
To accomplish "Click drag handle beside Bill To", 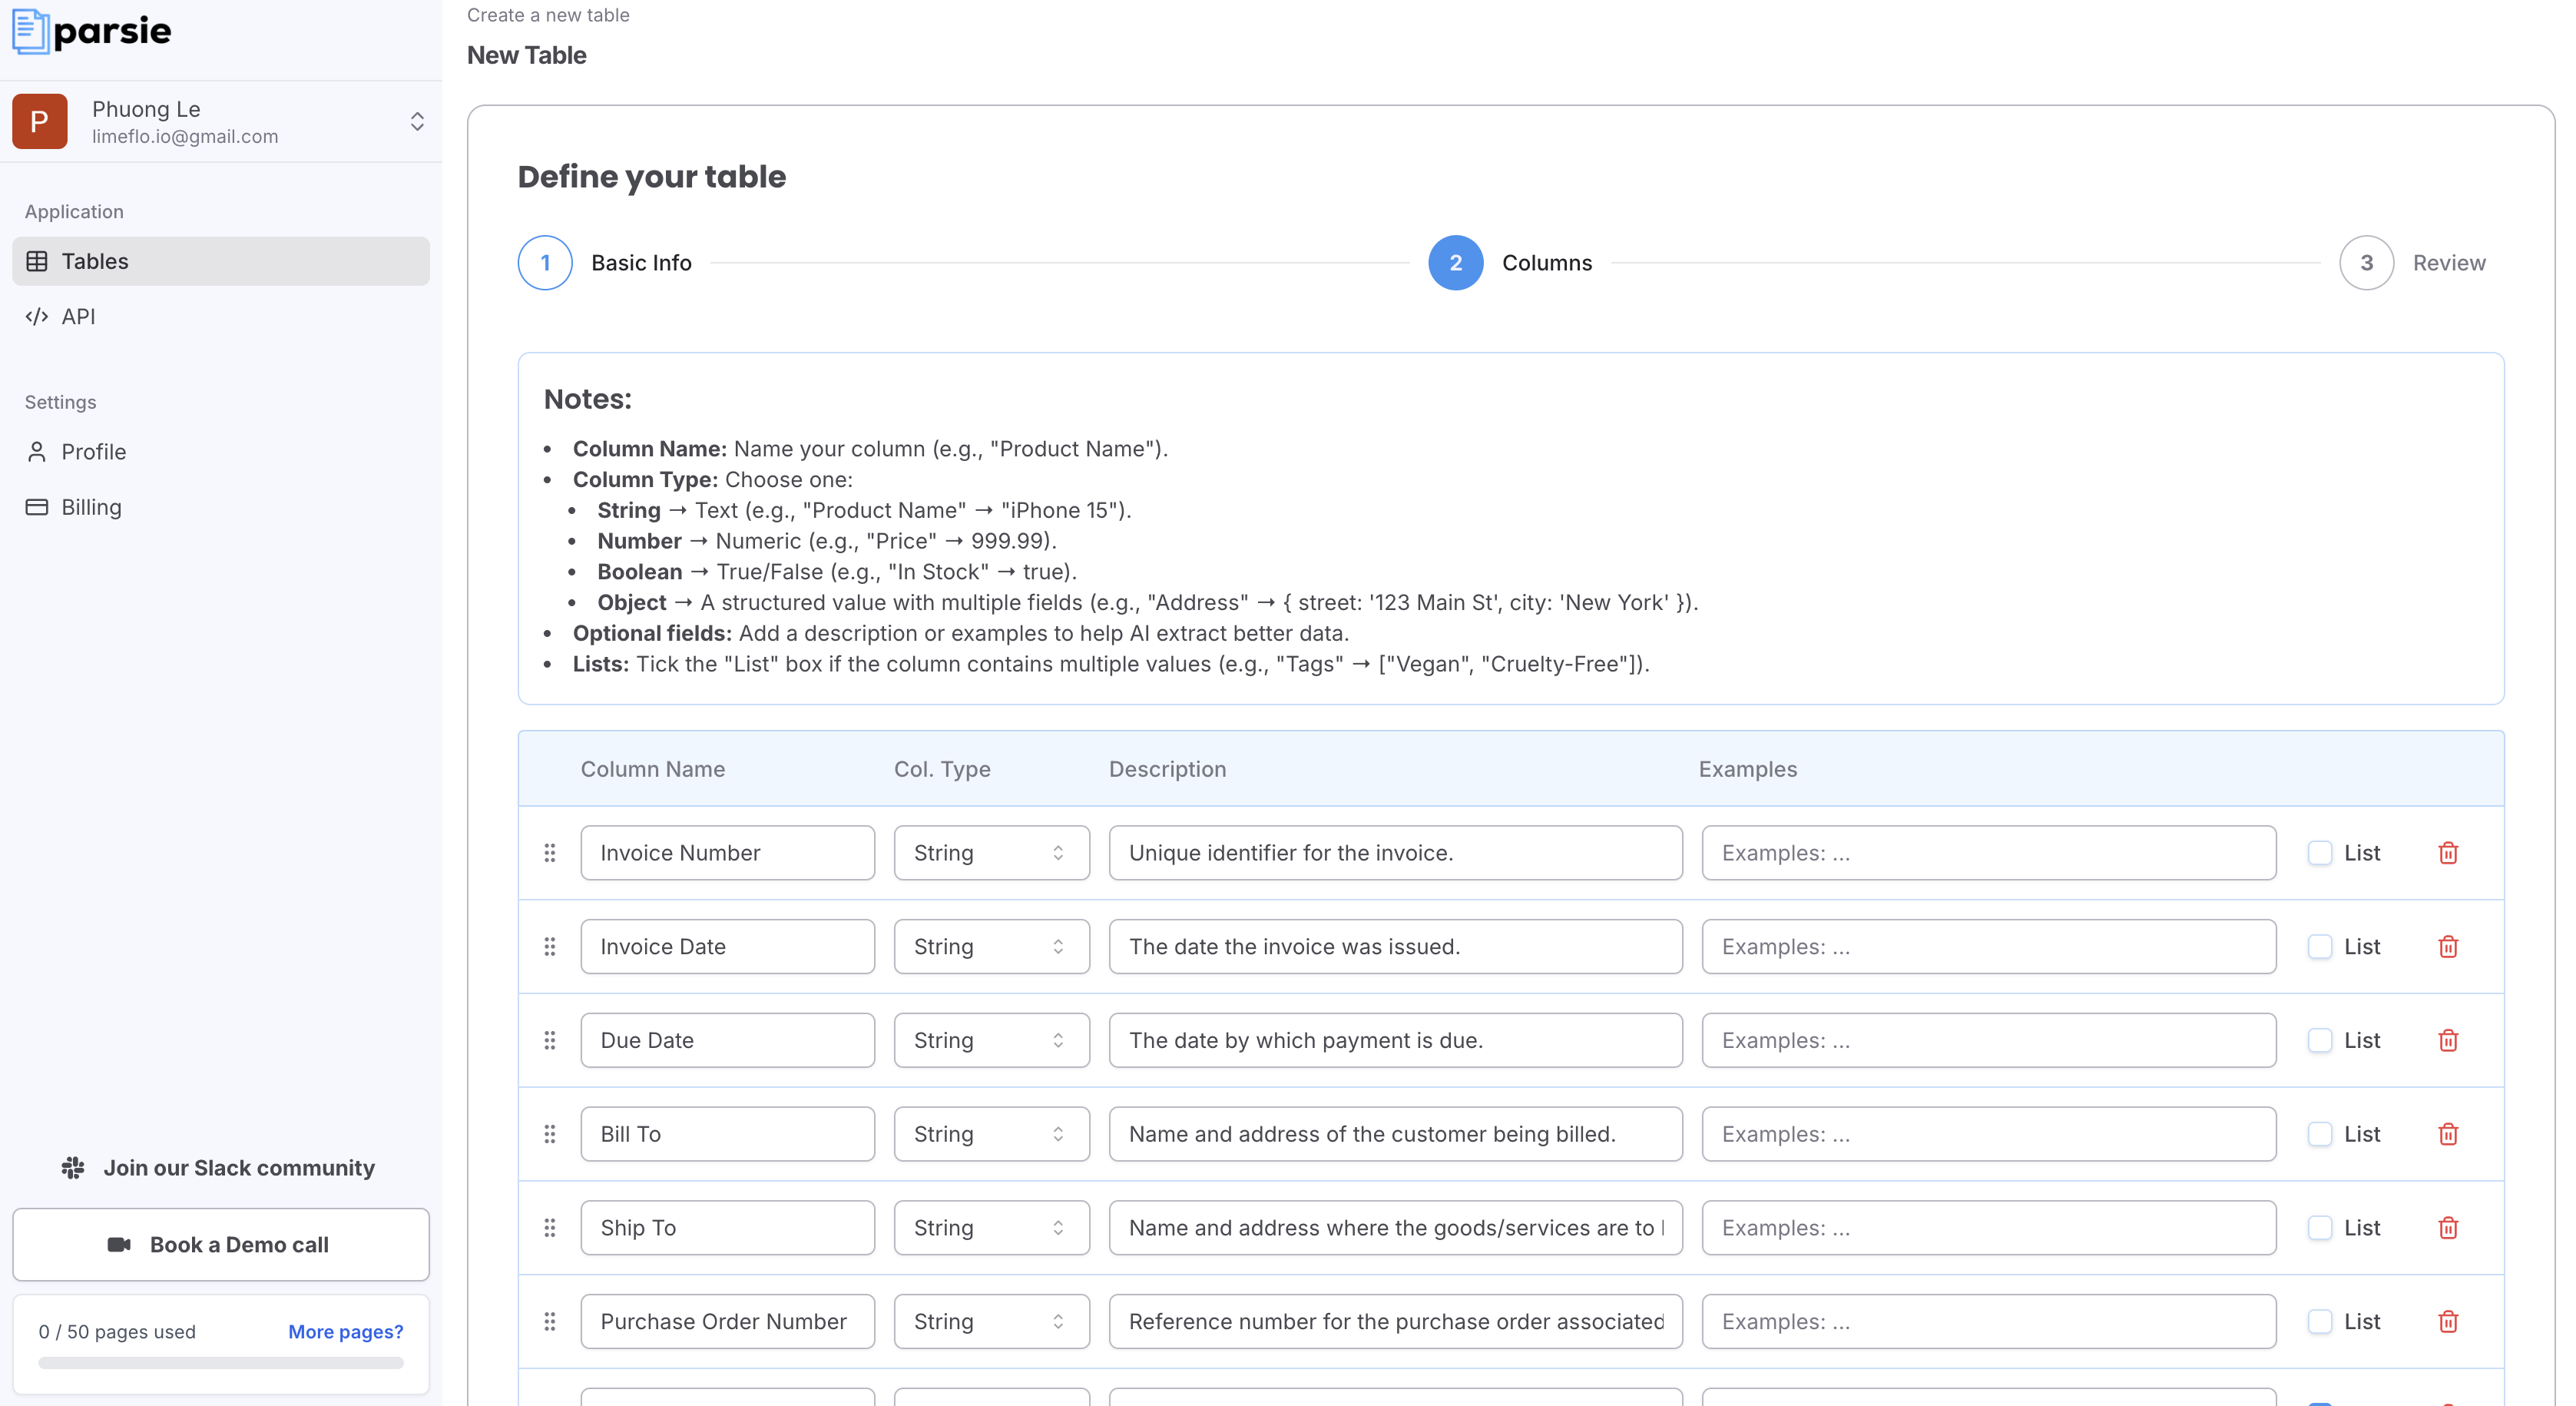I will pyautogui.click(x=549, y=1134).
